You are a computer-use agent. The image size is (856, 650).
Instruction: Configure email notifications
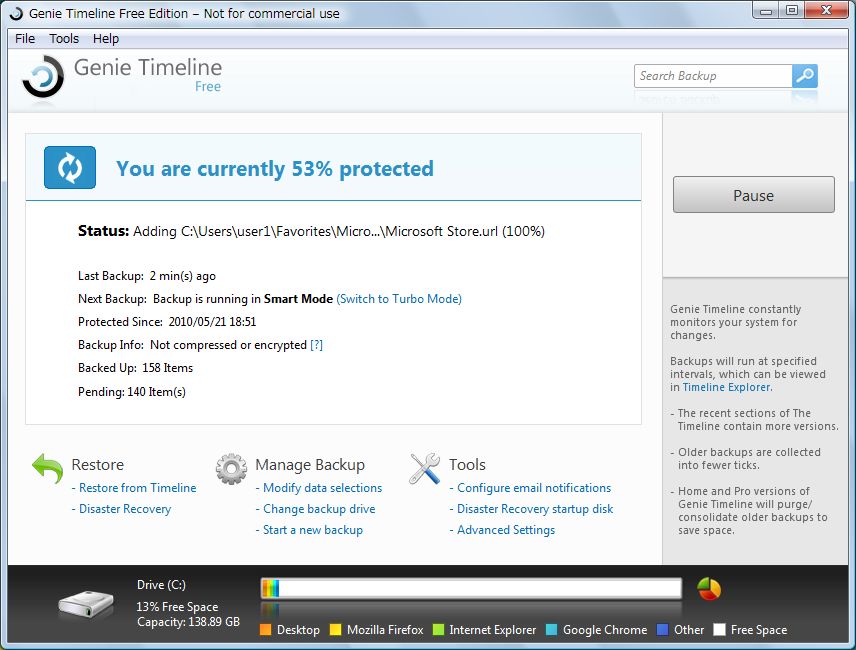pyautogui.click(x=534, y=488)
